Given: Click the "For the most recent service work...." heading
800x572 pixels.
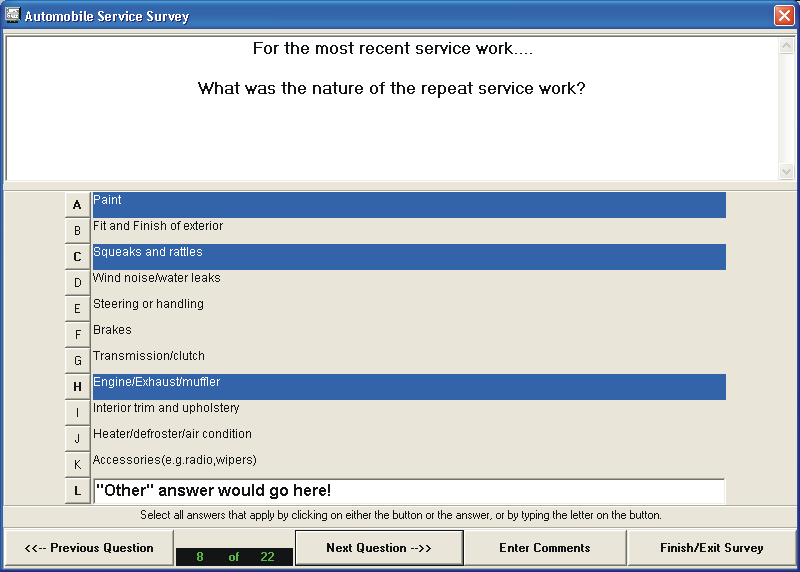Looking at the screenshot, I should coord(393,48).
